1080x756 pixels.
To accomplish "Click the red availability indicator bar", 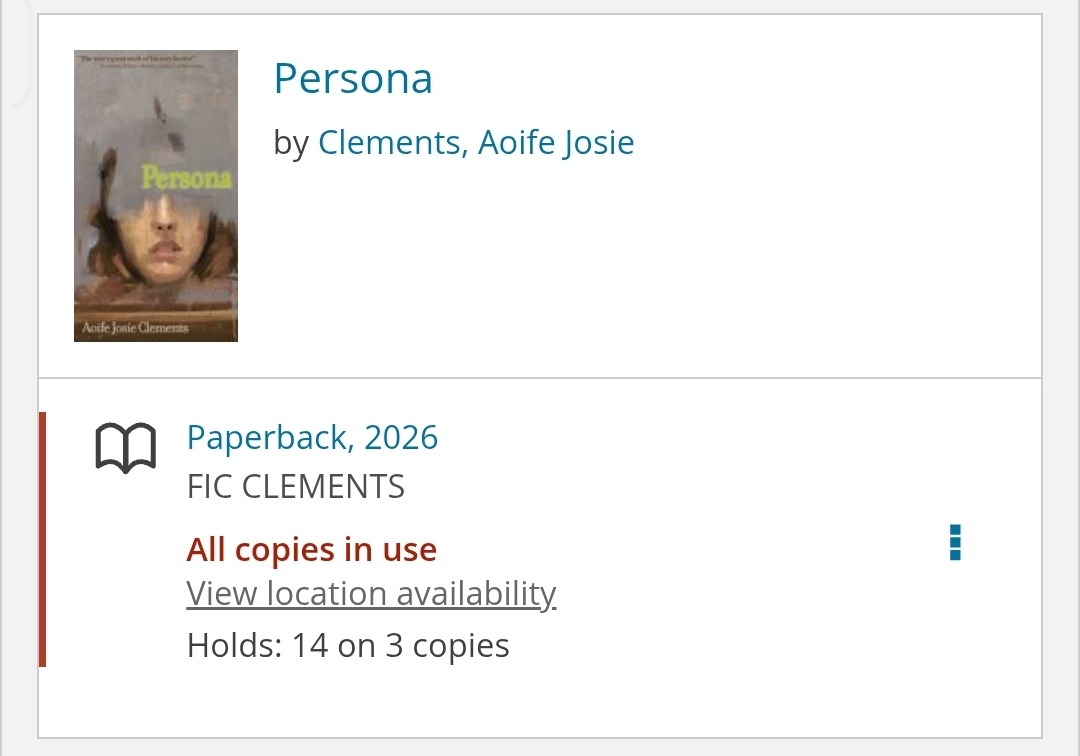I will [42, 539].
